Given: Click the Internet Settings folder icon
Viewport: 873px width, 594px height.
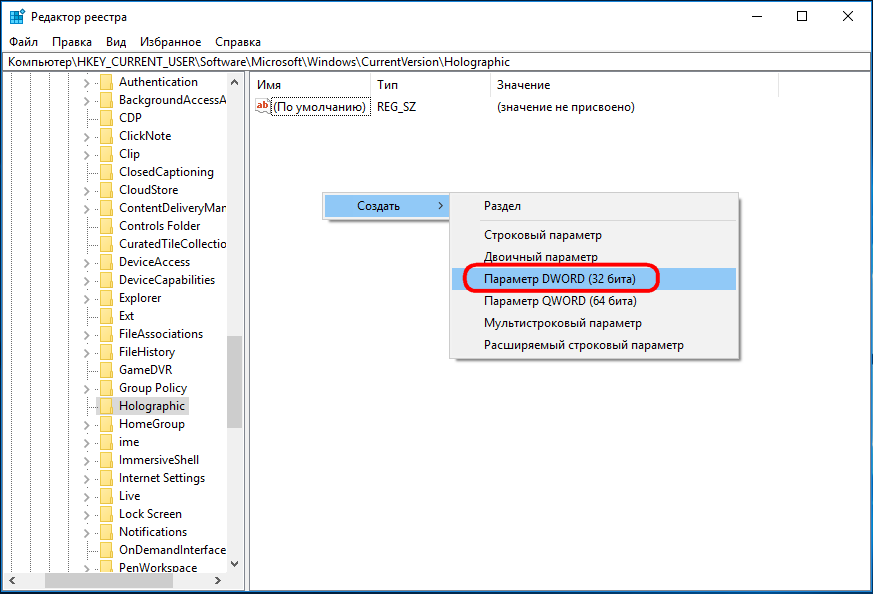Looking at the screenshot, I should pyautogui.click(x=106, y=478).
